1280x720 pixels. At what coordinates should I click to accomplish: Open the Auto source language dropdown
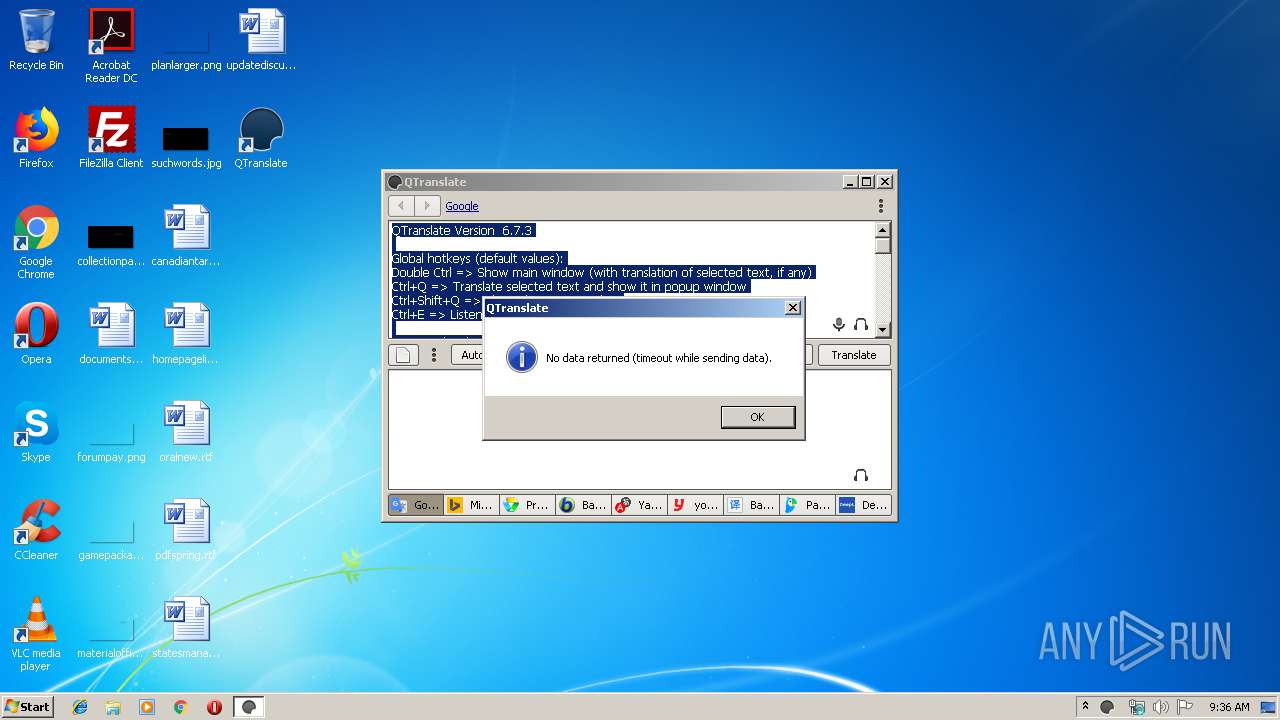point(468,355)
